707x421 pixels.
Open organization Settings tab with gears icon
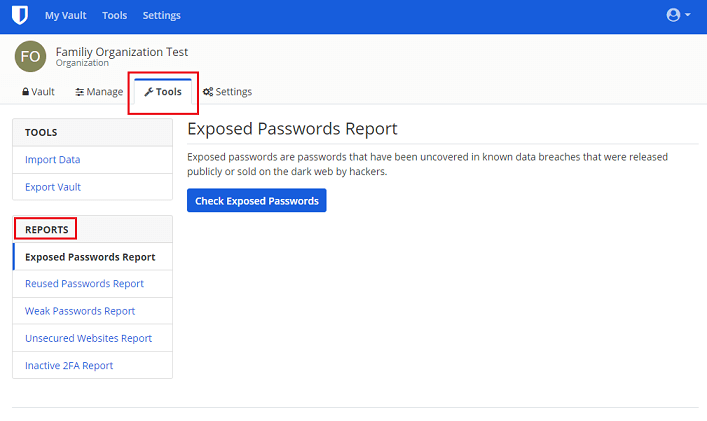pos(227,92)
